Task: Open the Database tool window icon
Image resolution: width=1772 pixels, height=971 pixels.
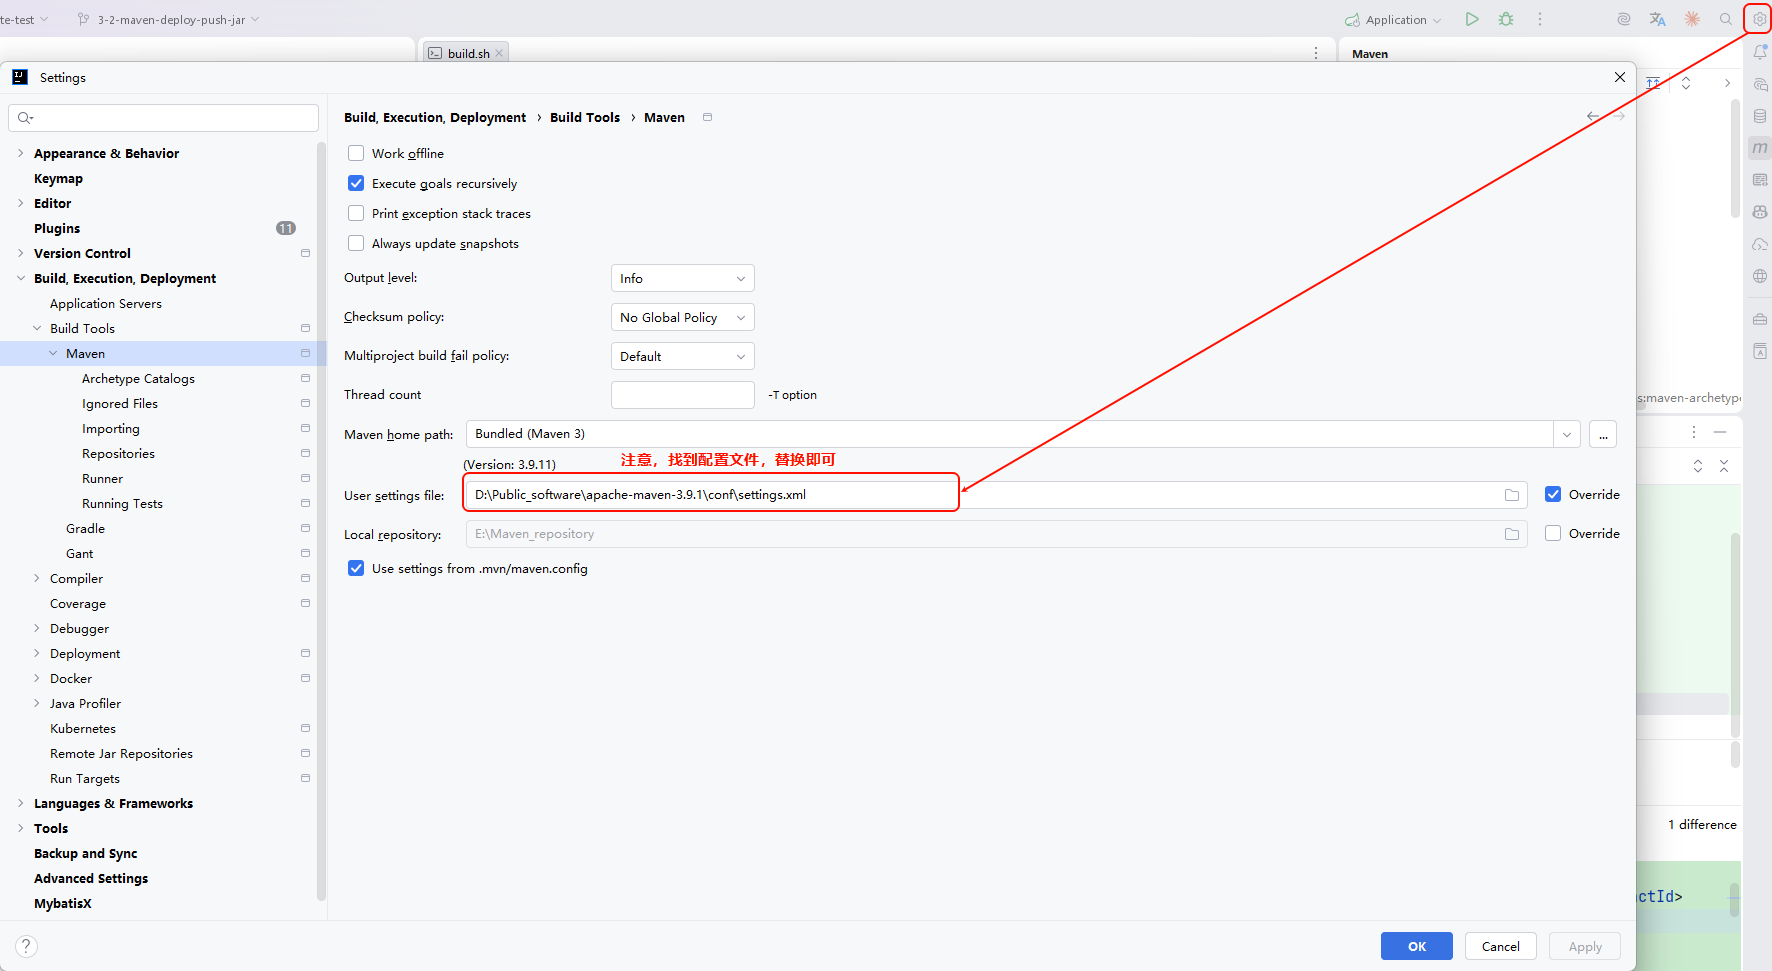Action: pyautogui.click(x=1760, y=116)
